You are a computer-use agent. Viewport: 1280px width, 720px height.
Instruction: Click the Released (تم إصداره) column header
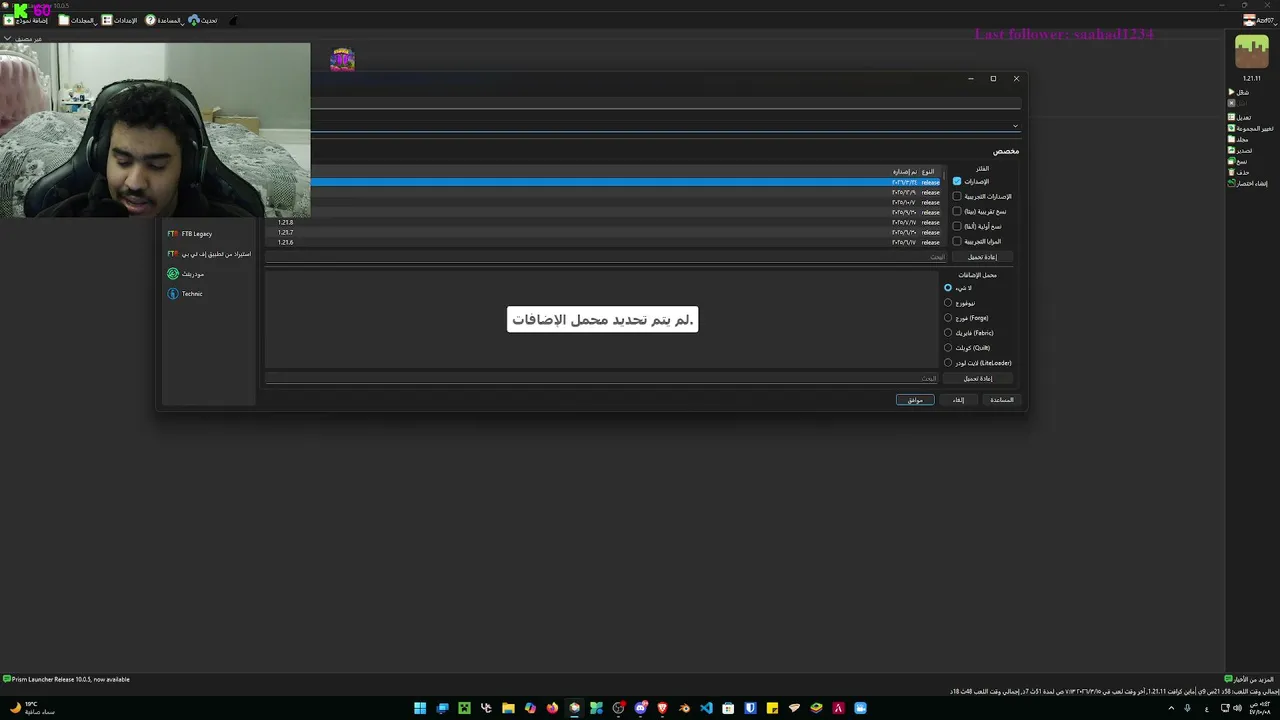pos(903,172)
